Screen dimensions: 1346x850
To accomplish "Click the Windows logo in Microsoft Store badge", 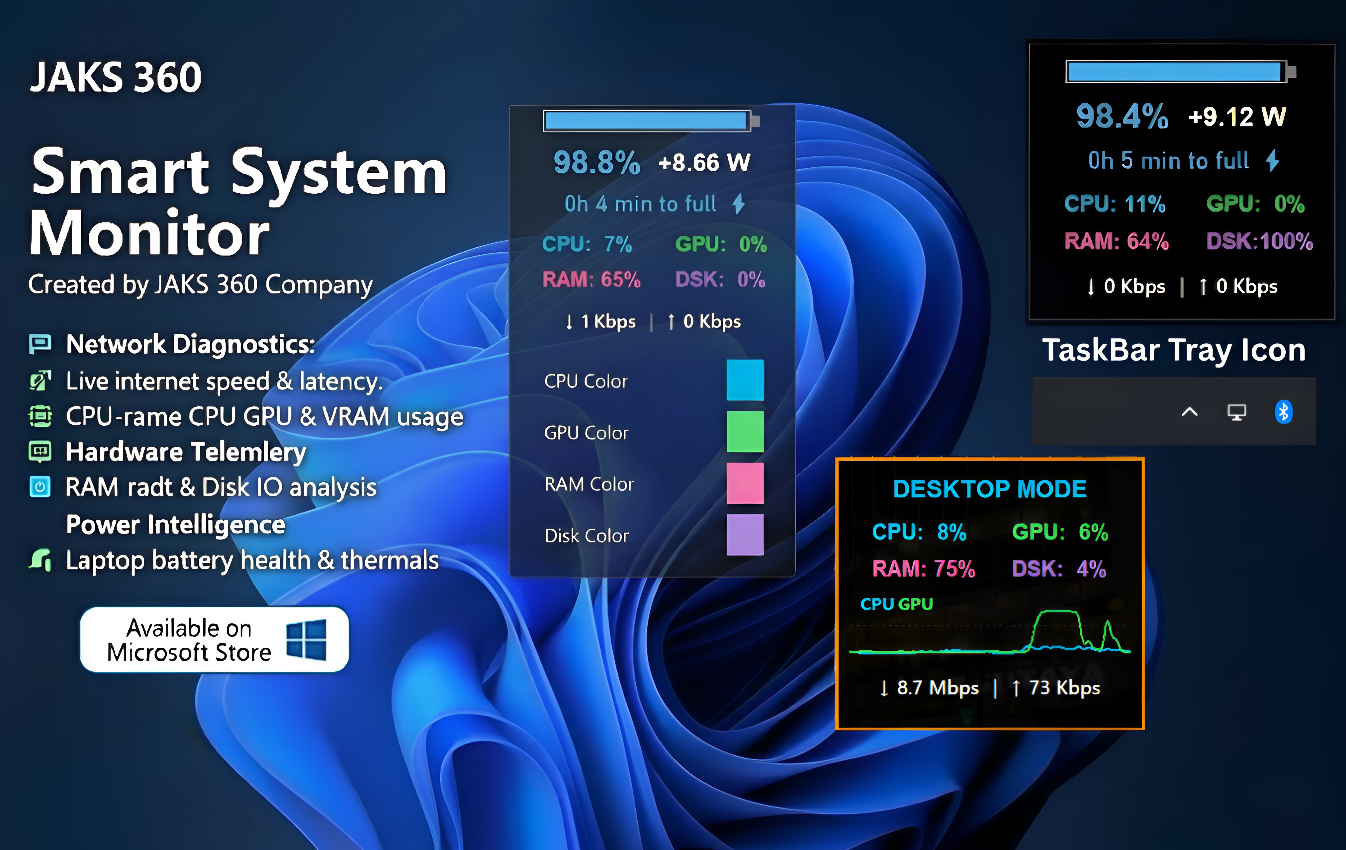I will click(x=306, y=640).
